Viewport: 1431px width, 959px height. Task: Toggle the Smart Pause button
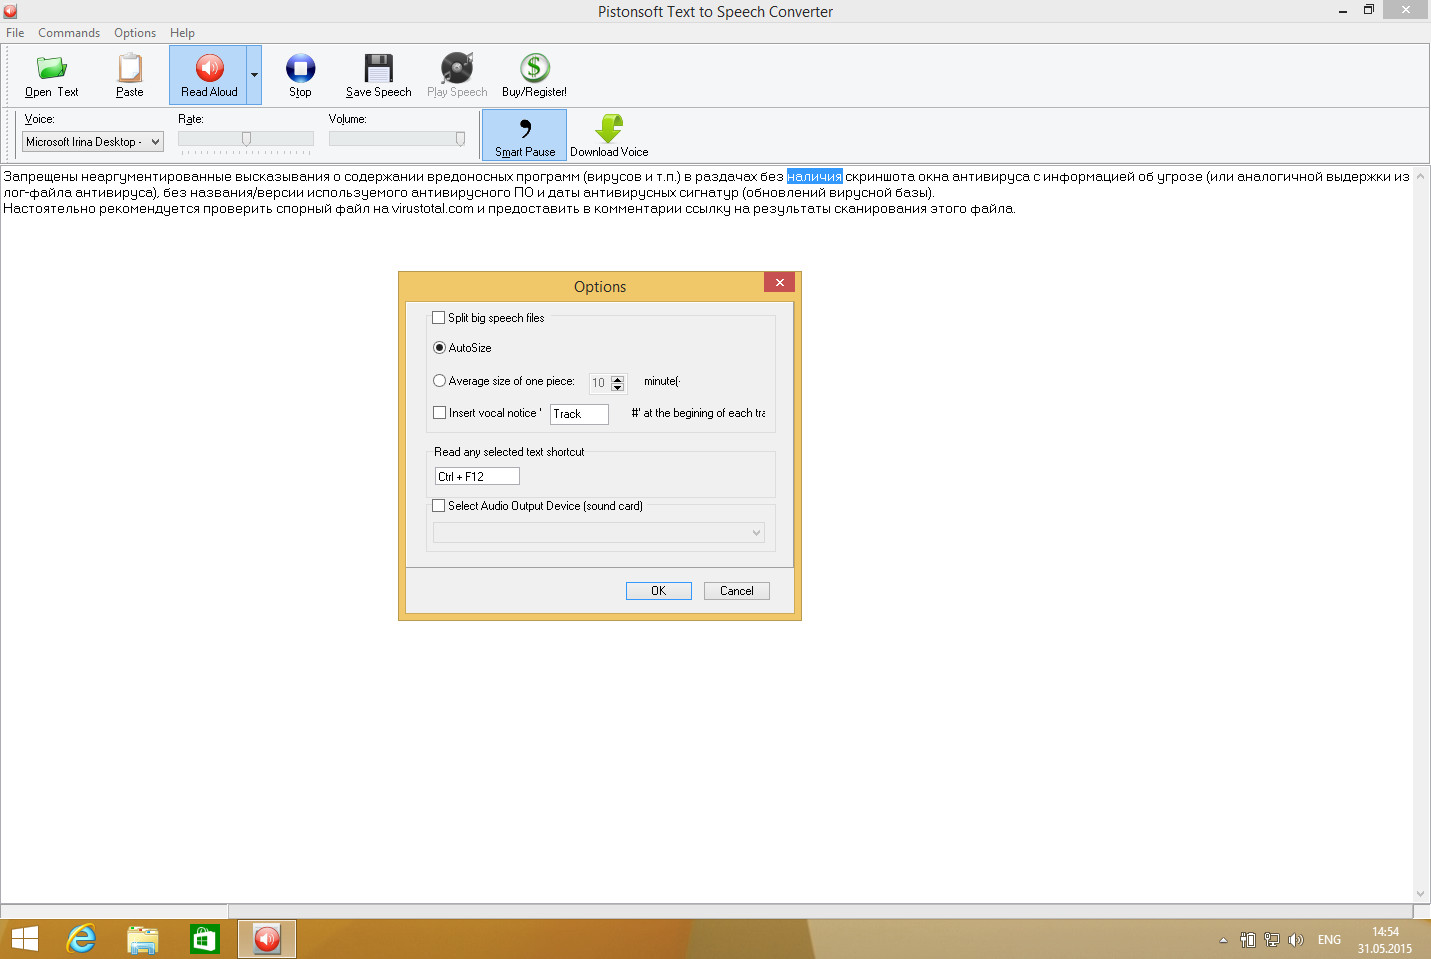[x=525, y=135]
